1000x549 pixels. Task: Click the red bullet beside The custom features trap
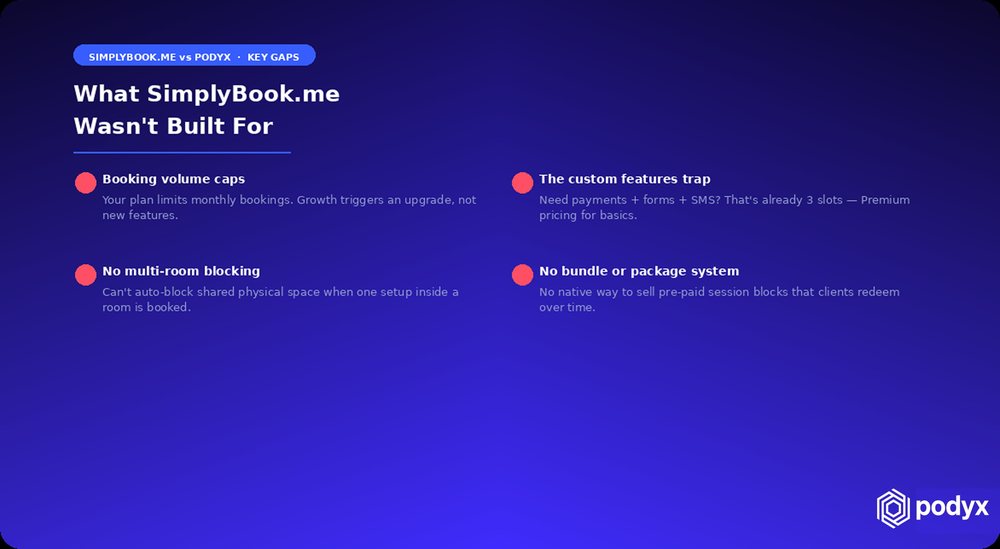(522, 183)
